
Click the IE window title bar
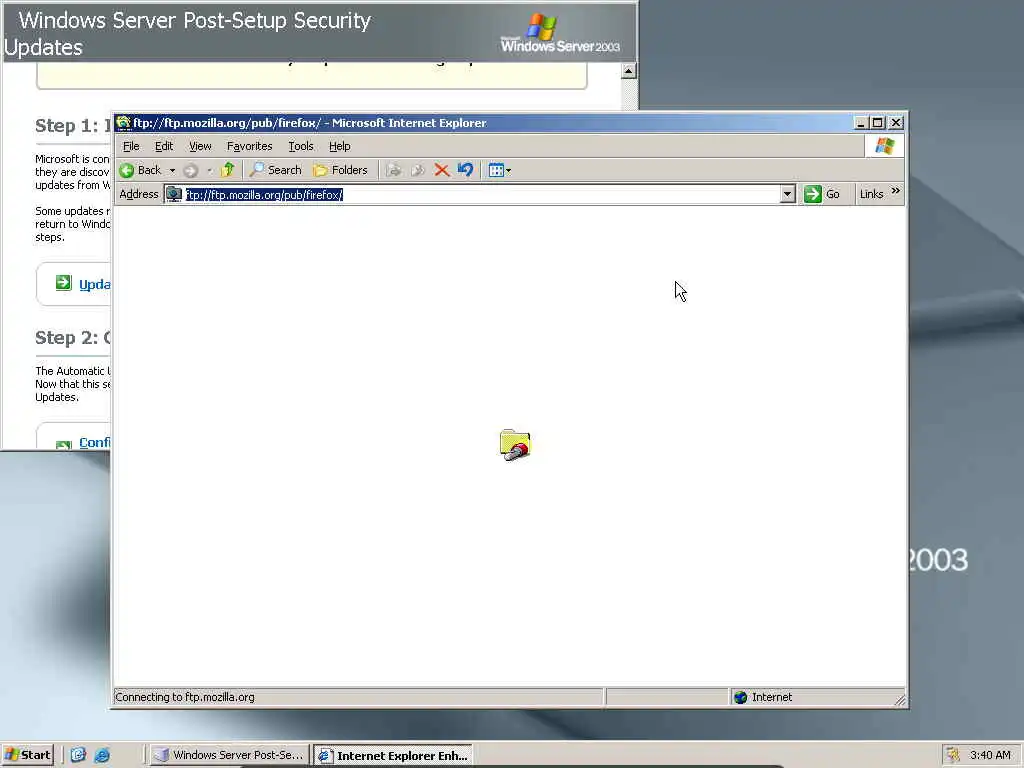(x=483, y=123)
